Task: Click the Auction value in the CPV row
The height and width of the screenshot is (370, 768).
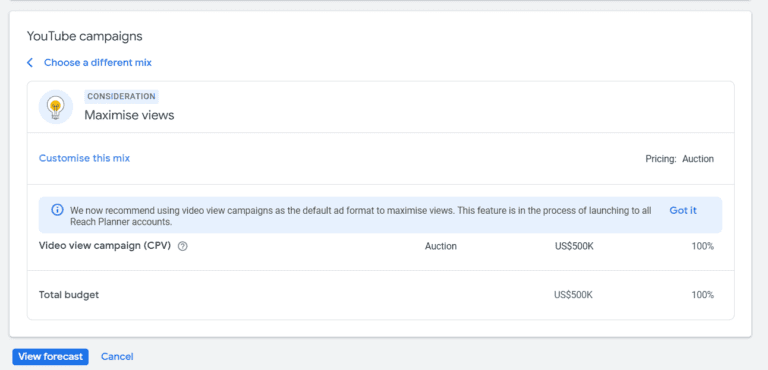Action: point(441,247)
